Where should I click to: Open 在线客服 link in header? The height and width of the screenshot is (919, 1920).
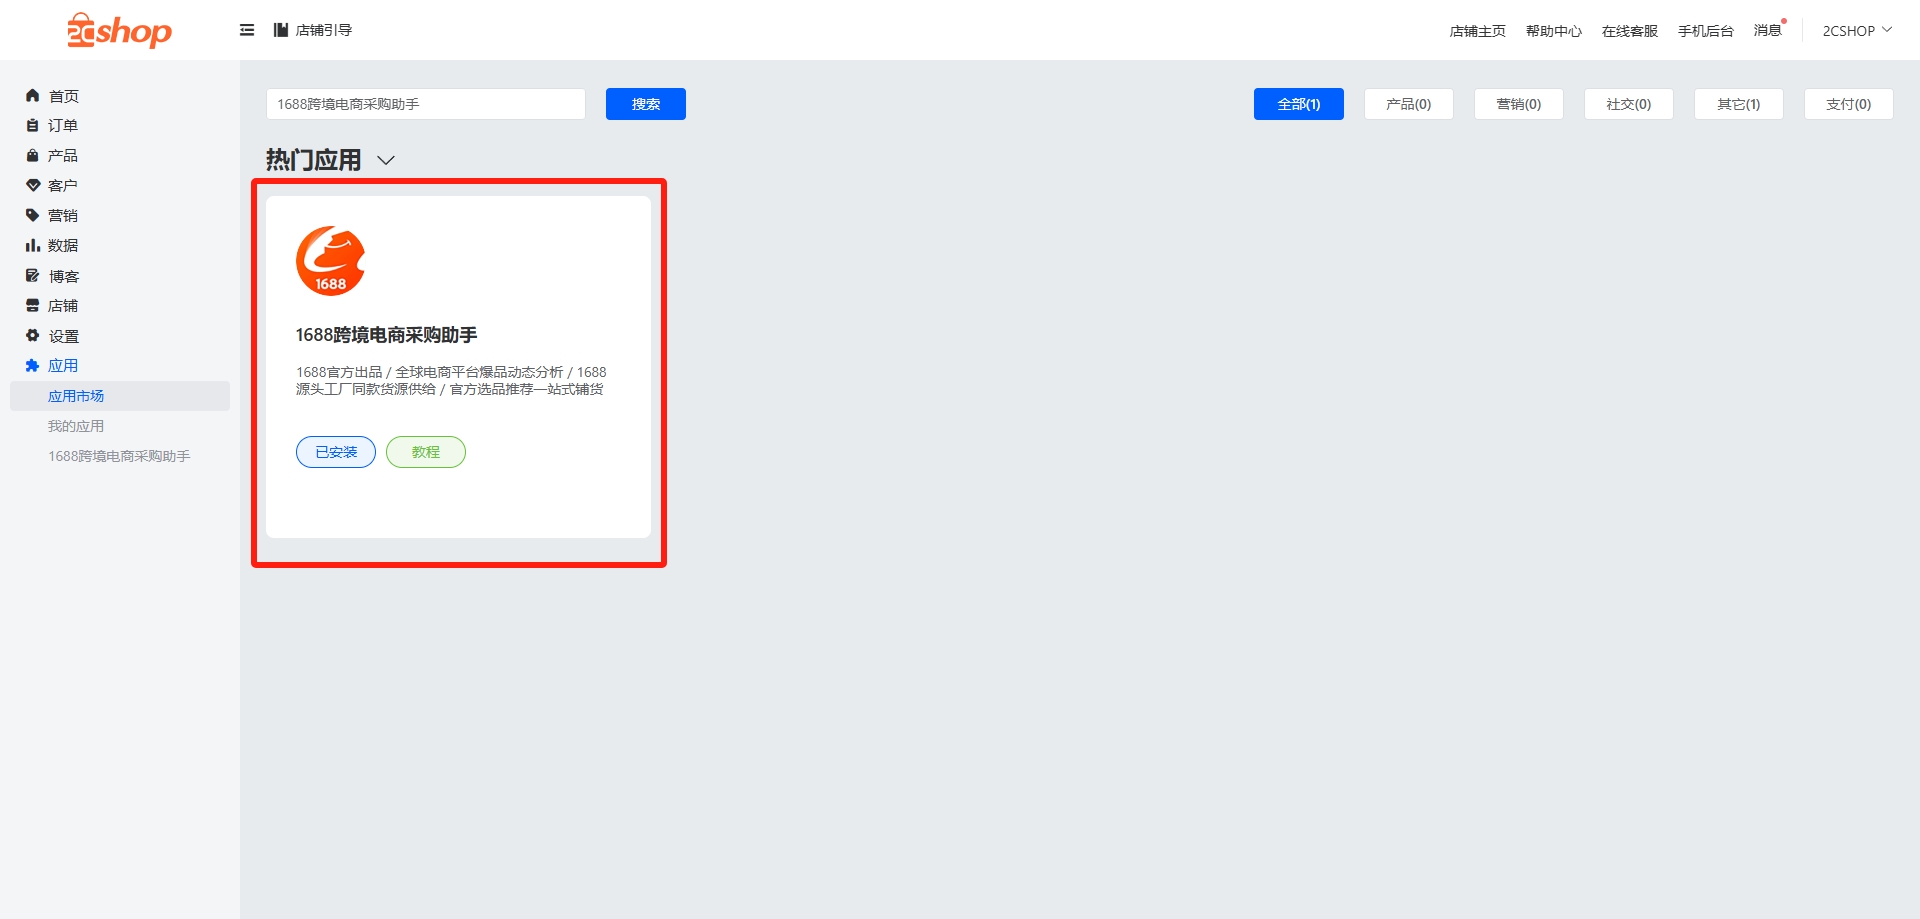1630,31
